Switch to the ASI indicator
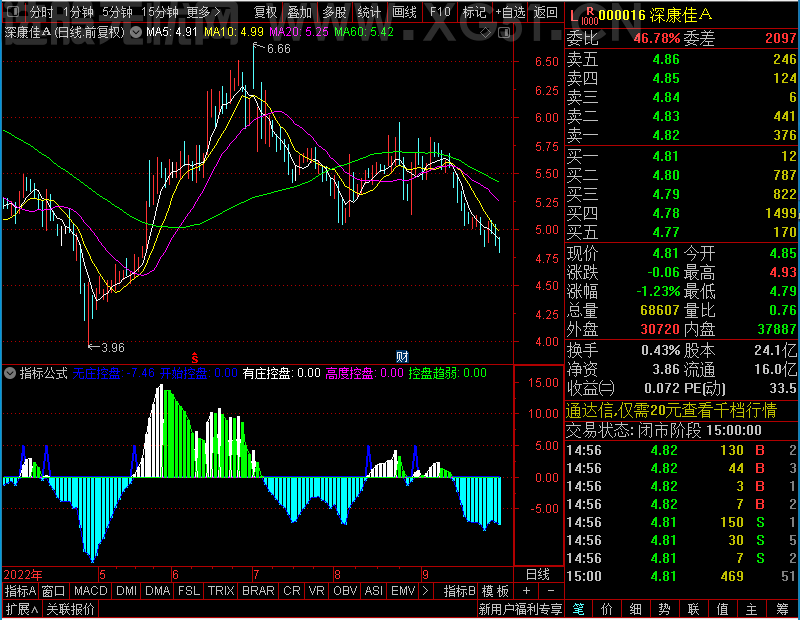The image size is (800, 620). 373,591
